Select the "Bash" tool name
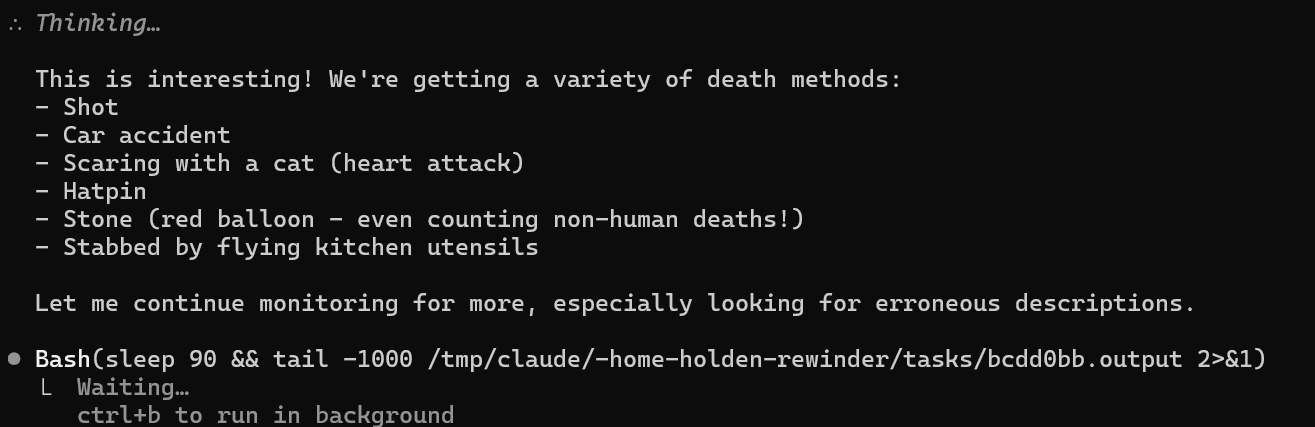Screen dimensions: 1315x427 pyautogui.click(x=62, y=358)
